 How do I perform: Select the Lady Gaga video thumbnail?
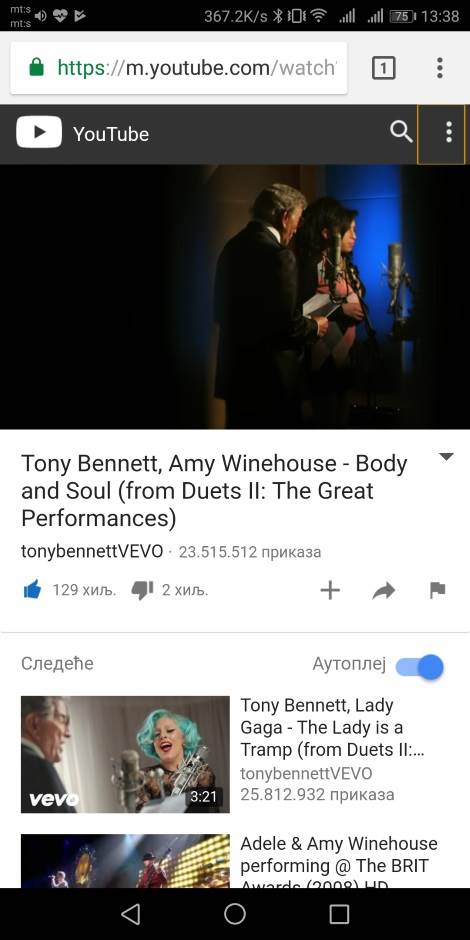(125, 754)
